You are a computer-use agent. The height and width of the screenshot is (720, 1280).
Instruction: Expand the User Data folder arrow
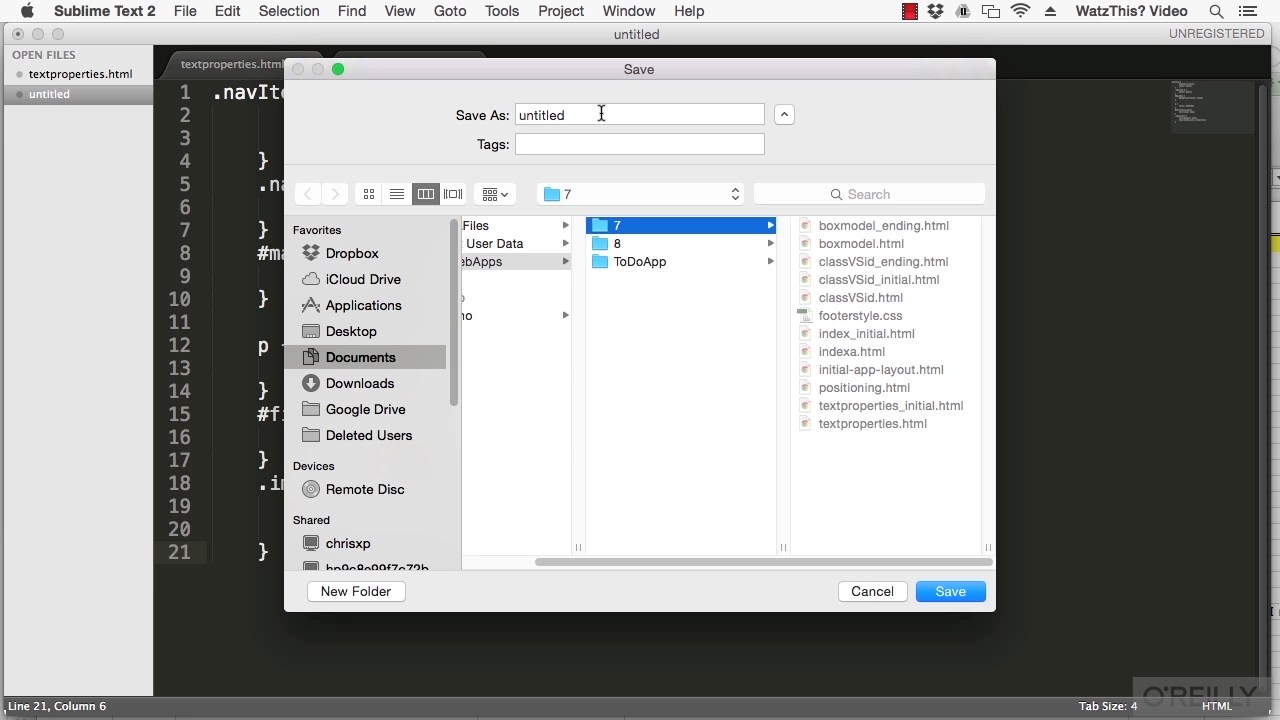[566, 243]
